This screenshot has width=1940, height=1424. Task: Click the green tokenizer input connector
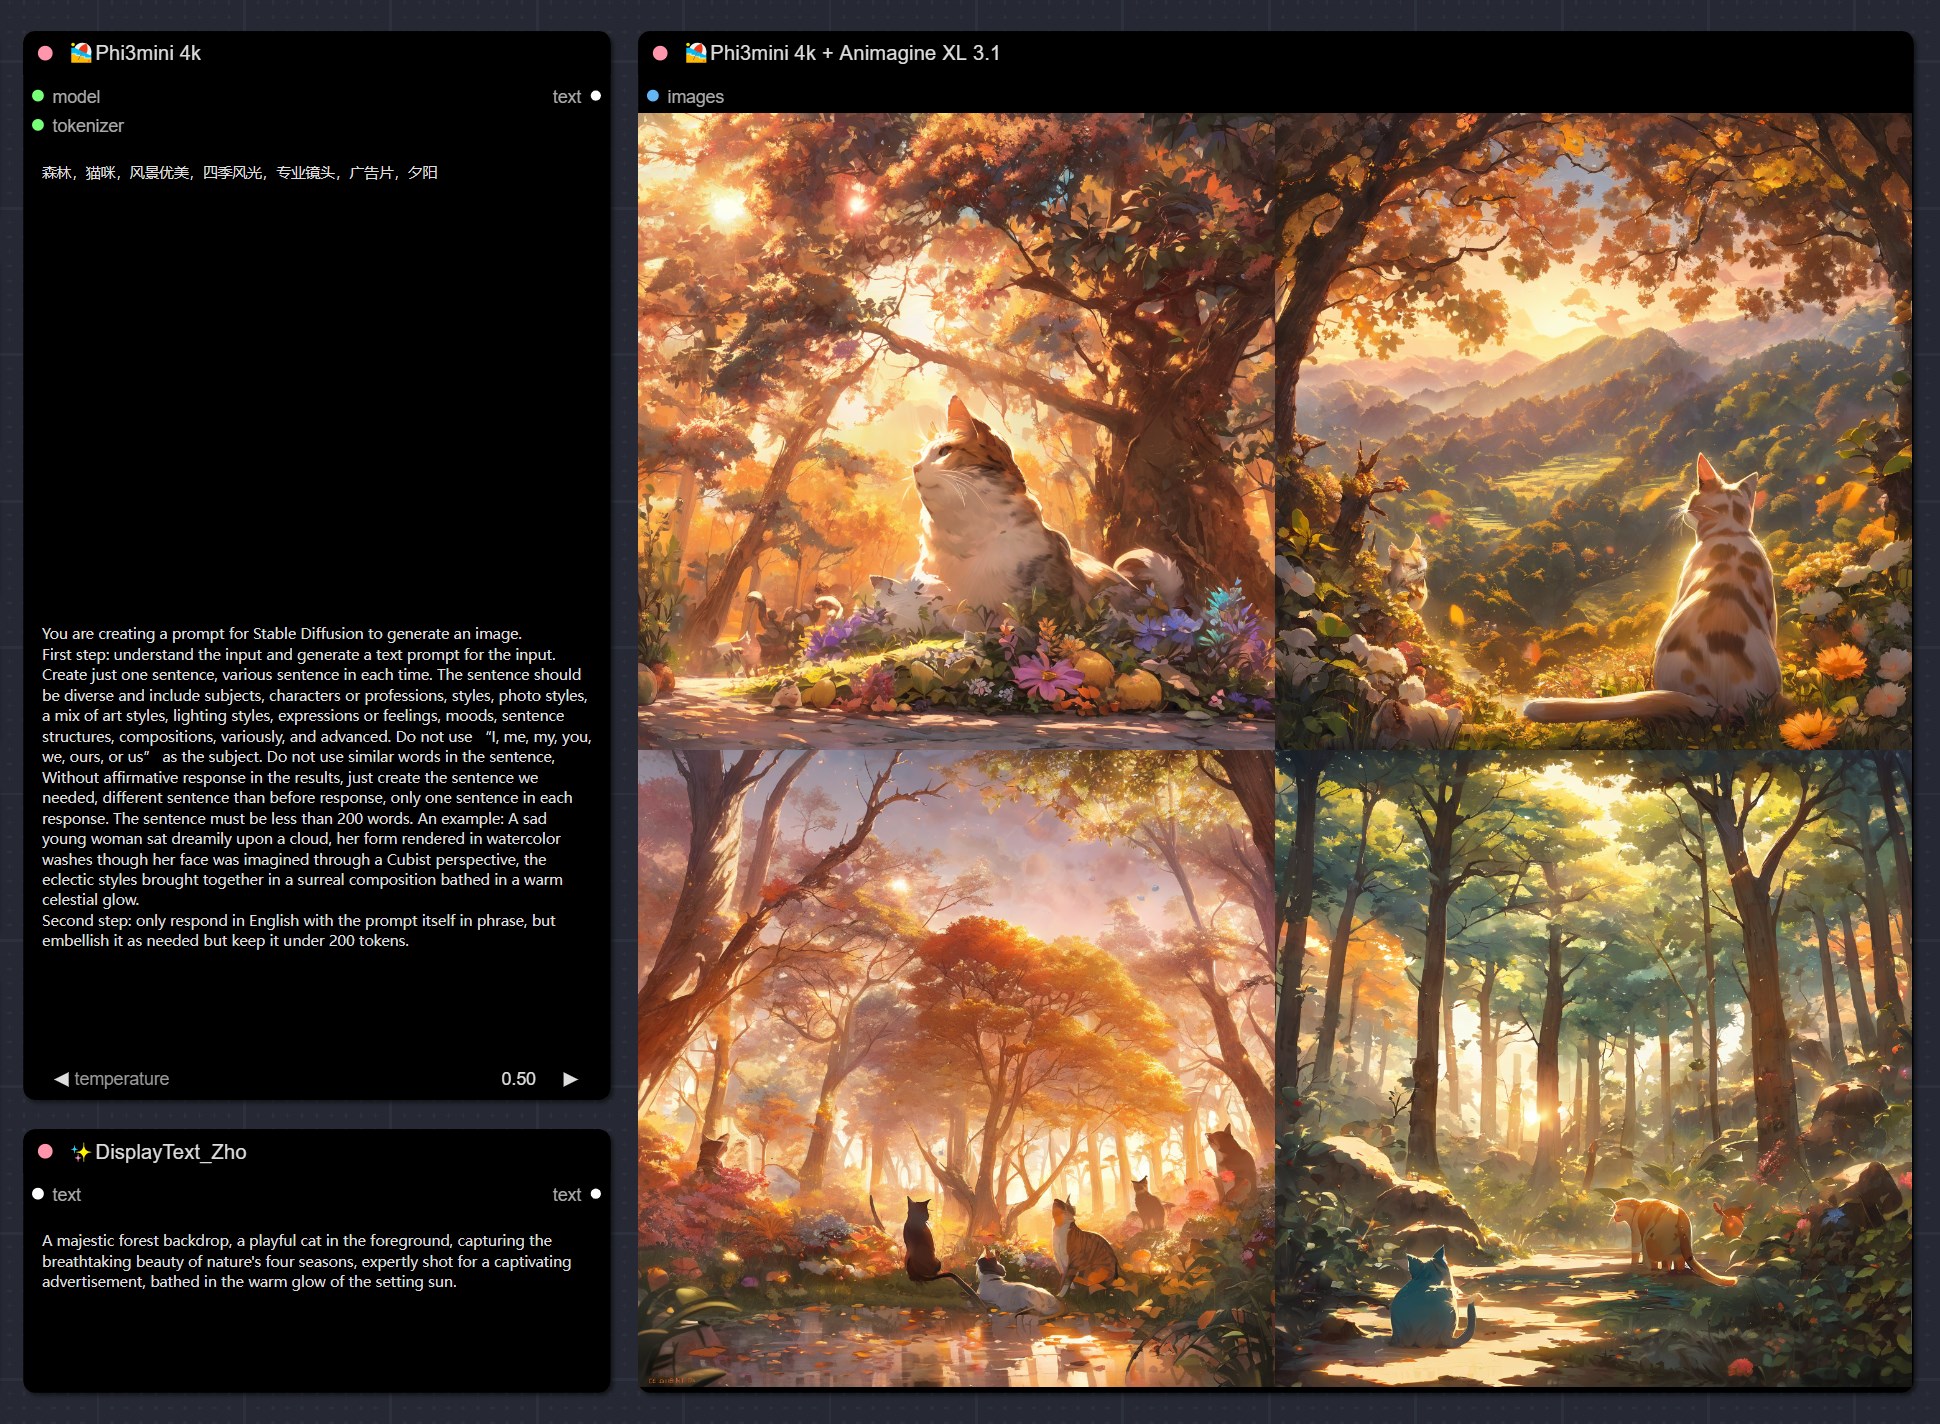pyautogui.click(x=38, y=125)
